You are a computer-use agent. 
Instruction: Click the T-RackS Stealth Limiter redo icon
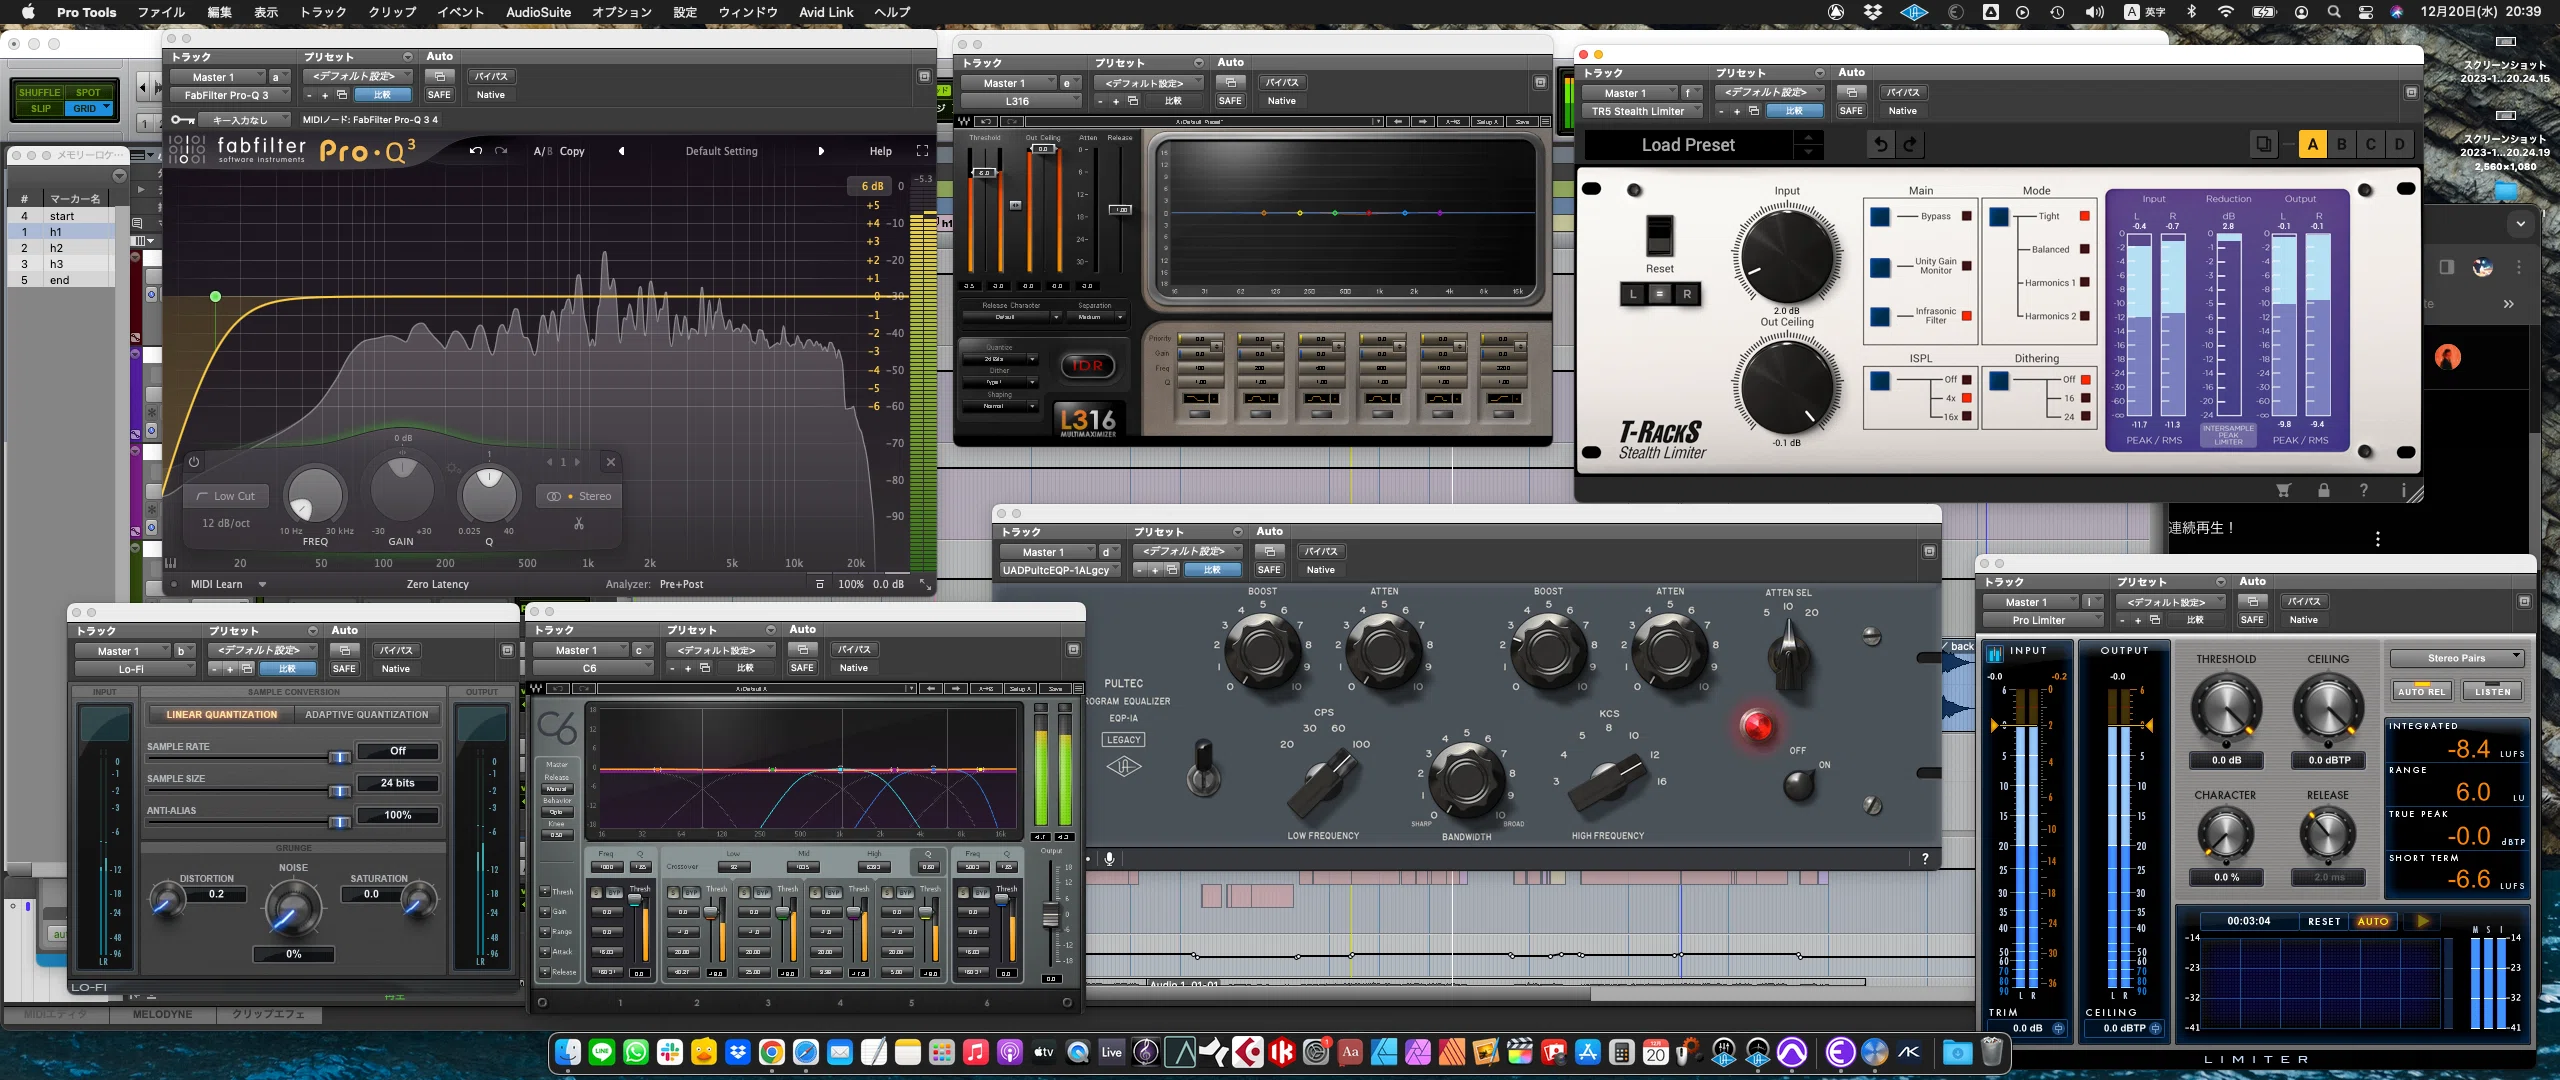(1910, 144)
